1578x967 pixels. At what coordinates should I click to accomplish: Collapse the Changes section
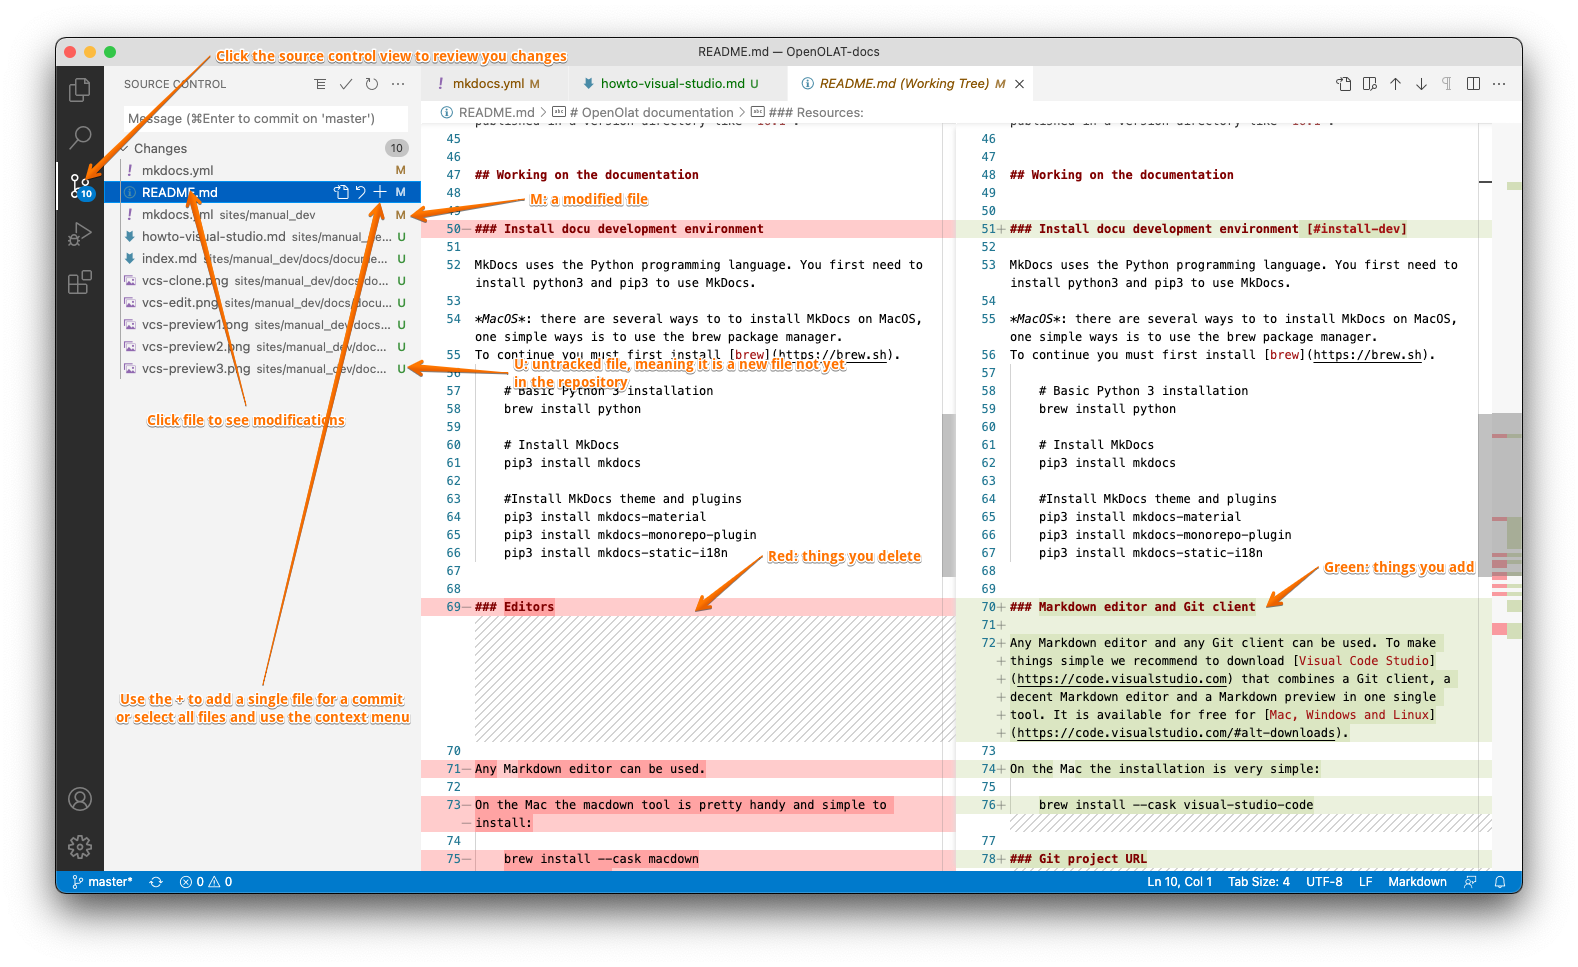[x=125, y=148]
